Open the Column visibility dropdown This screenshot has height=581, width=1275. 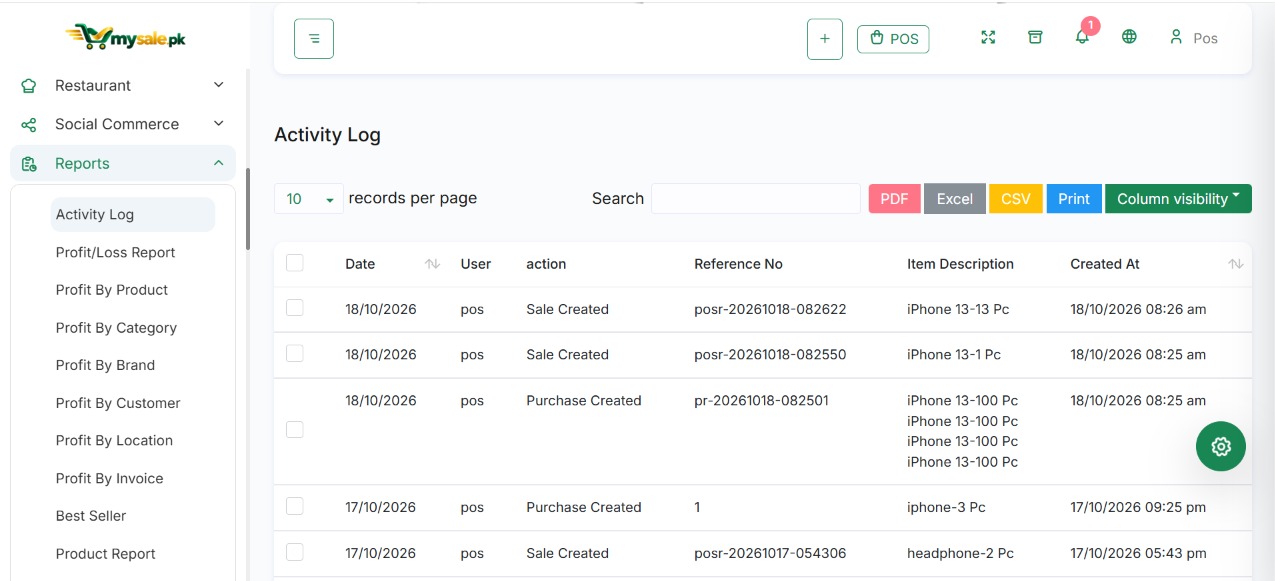tap(1178, 199)
